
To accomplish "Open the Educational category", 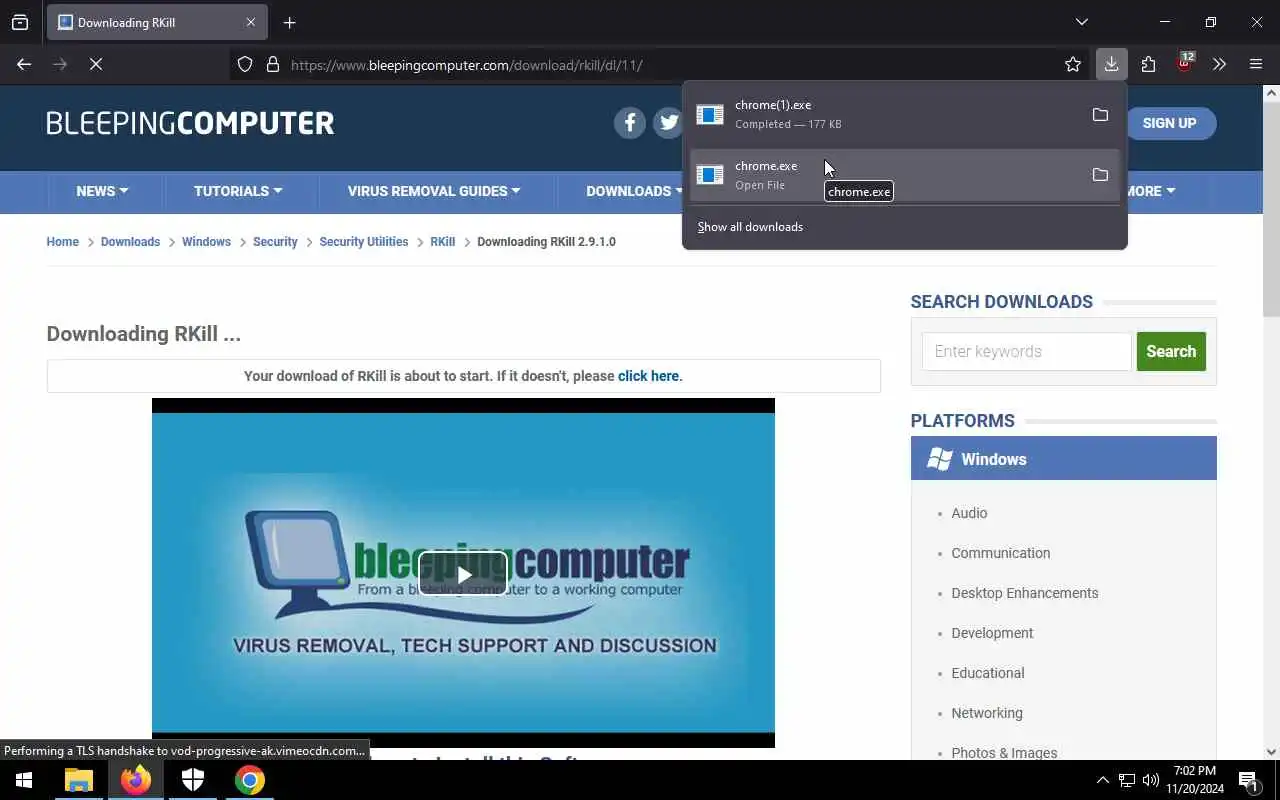I will (x=987, y=673).
